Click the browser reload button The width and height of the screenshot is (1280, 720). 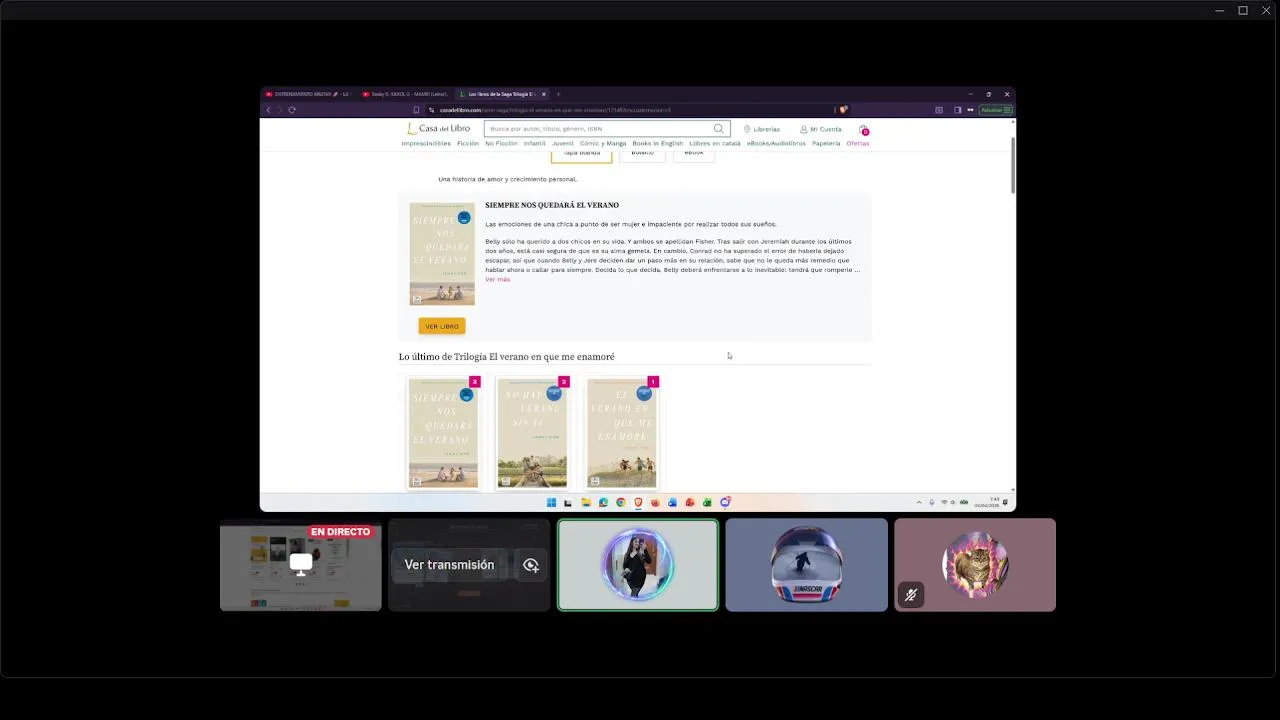point(292,110)
